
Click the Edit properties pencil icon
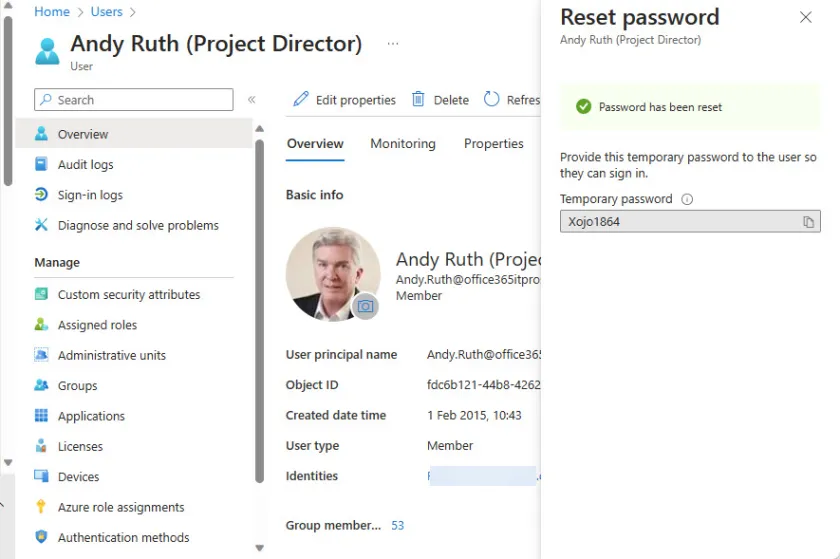[301, 100]
